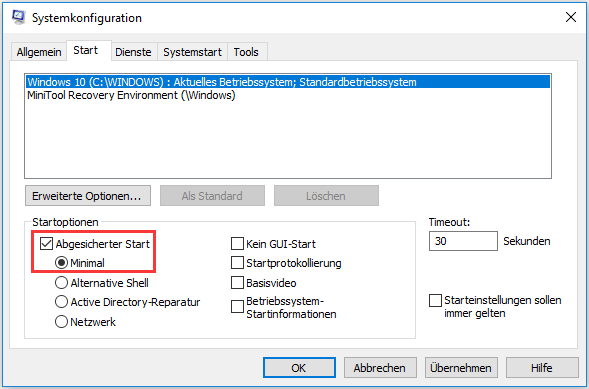
Task: Open help via Hilfe button
Action: click(x=542, y=367)
